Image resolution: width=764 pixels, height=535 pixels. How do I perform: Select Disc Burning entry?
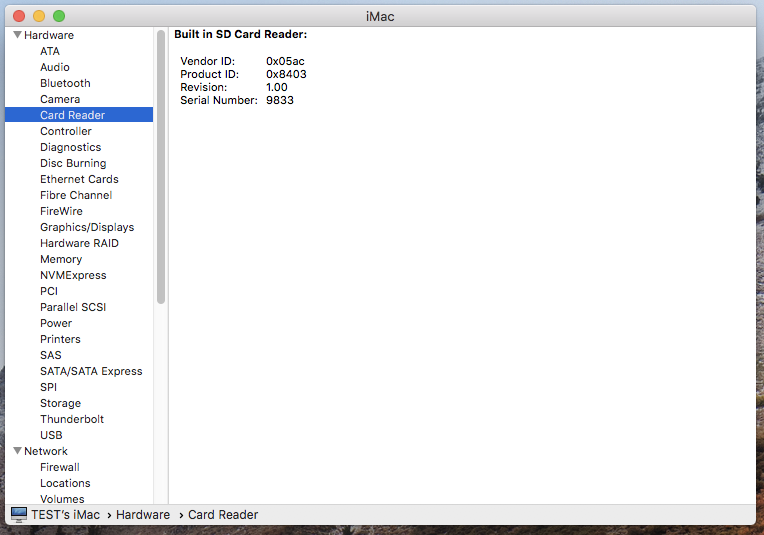pos(73,163)
